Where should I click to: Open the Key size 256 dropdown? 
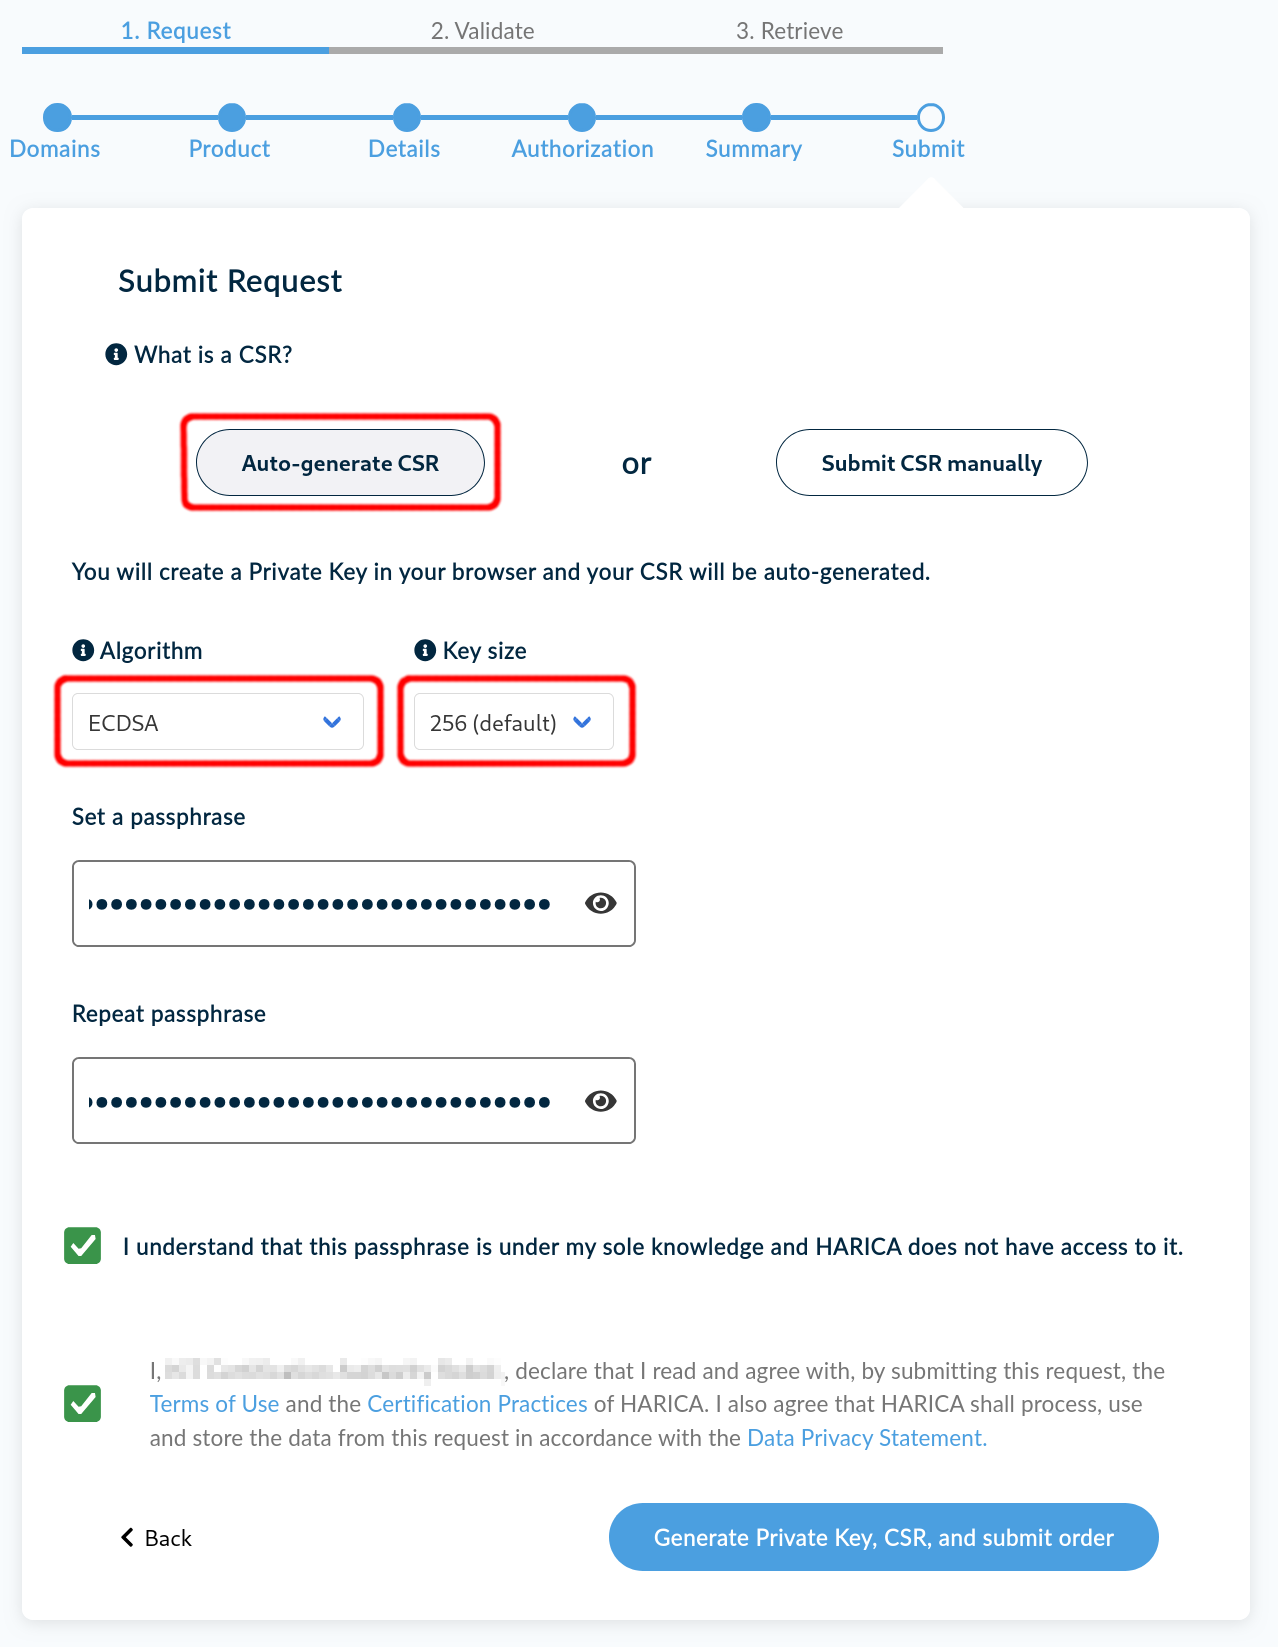coord(513,722)
